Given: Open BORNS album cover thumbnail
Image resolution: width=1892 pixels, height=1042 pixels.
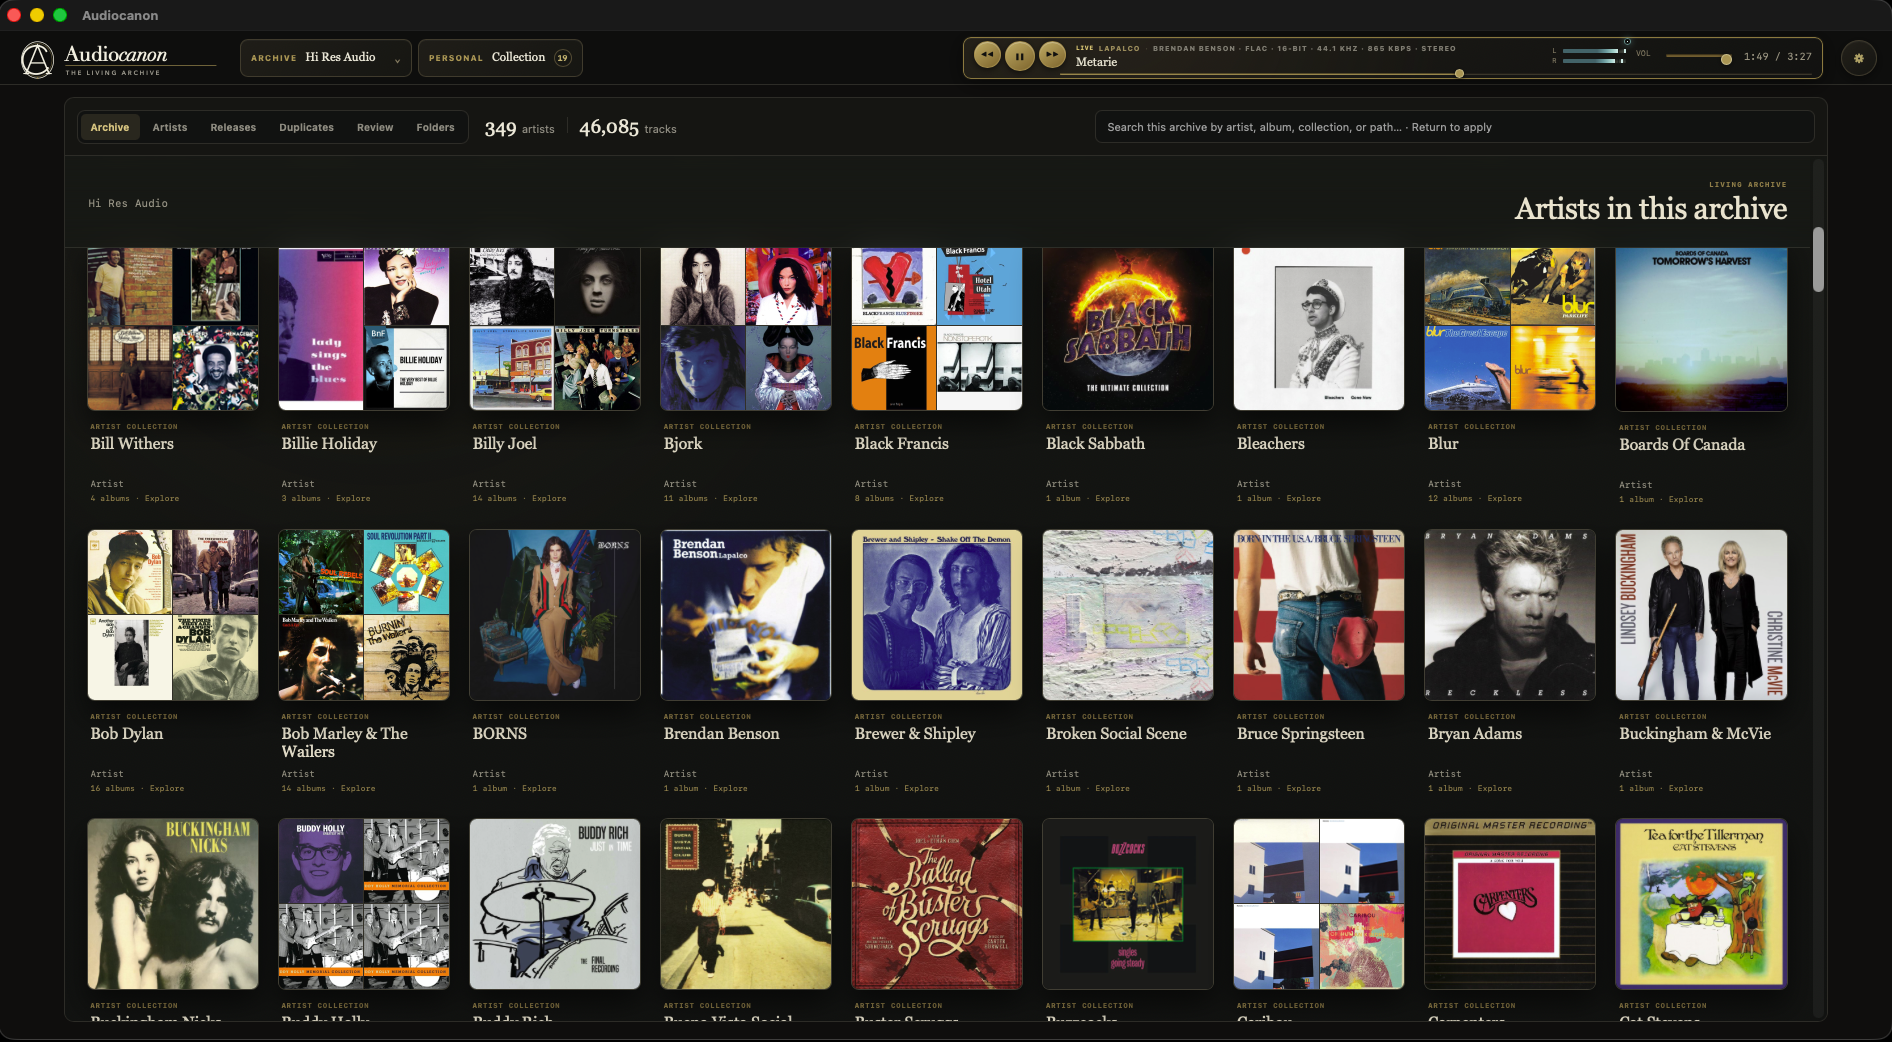Looking at the screenshot, I should click(x=555, y=615).
